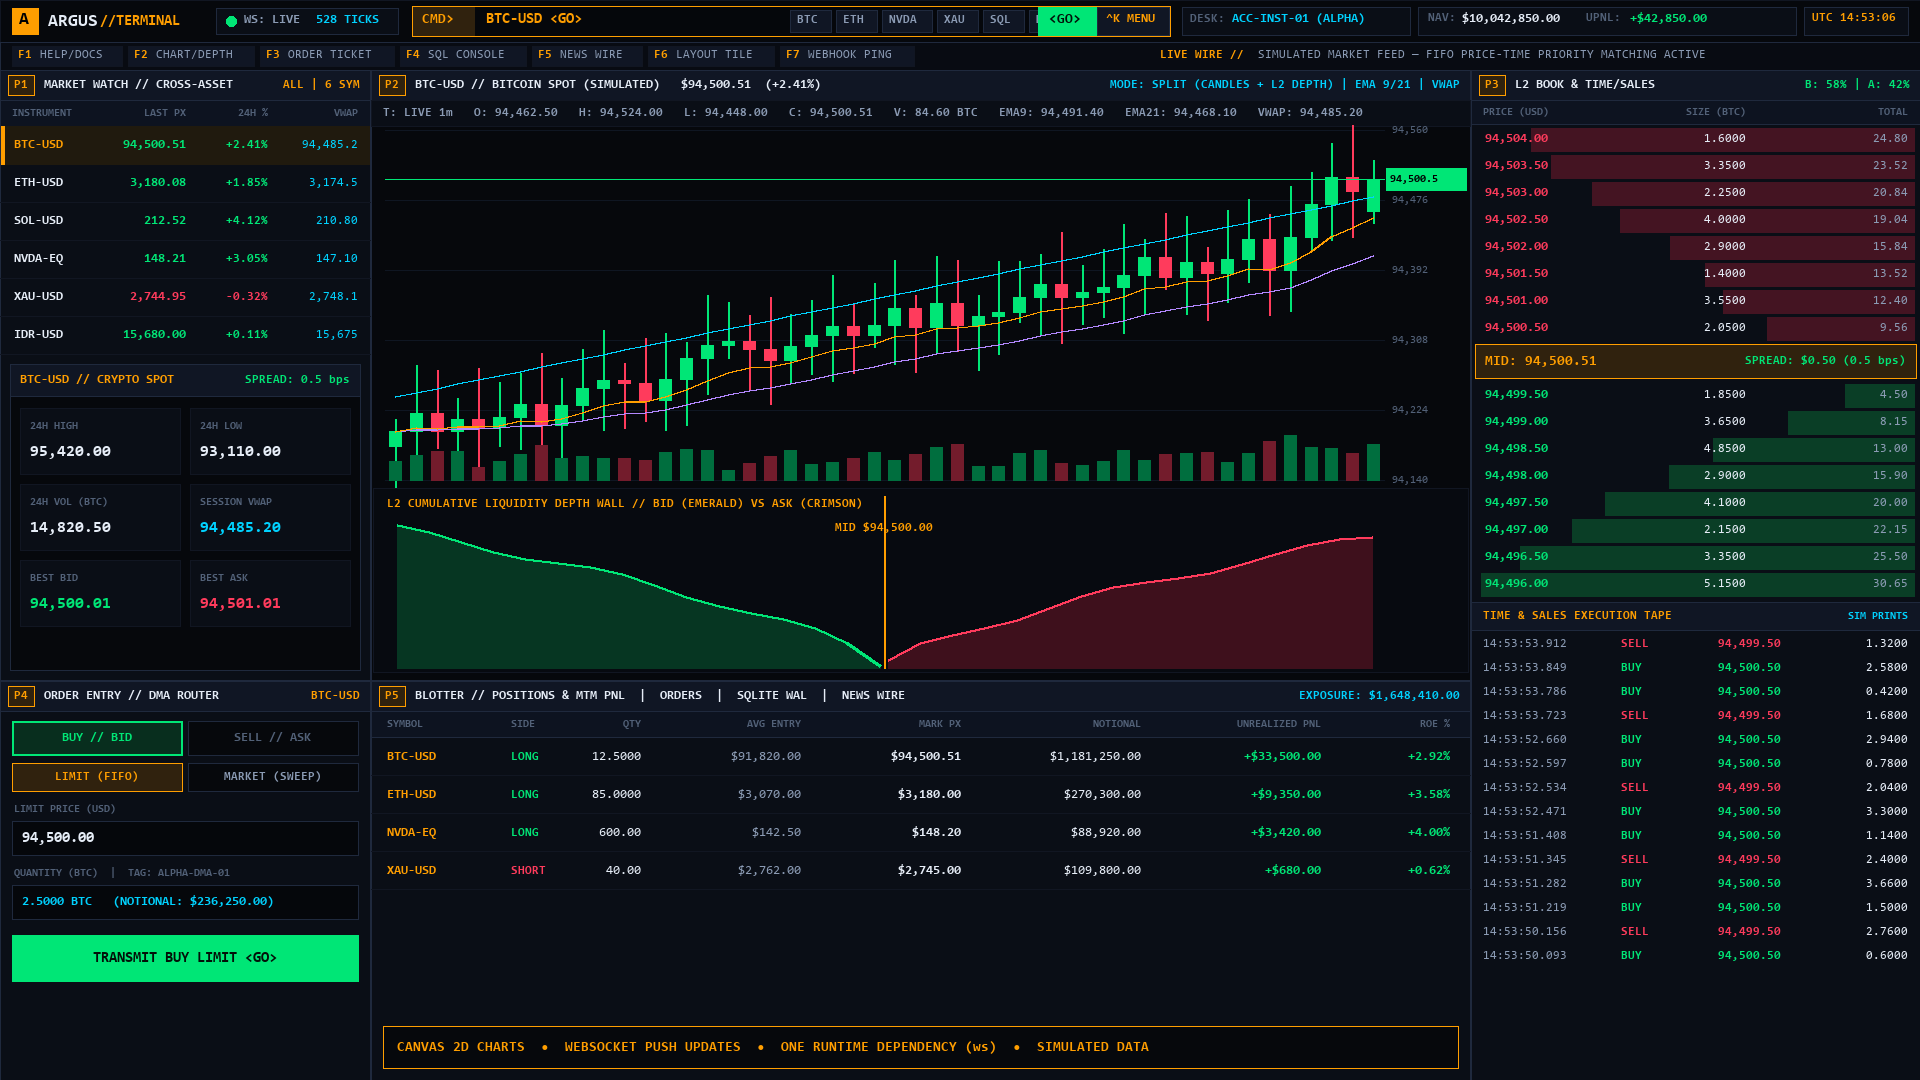Switch to the ORDERS blotter tab
This screenshot has width=1920, height=1080.
click(680, 696)
